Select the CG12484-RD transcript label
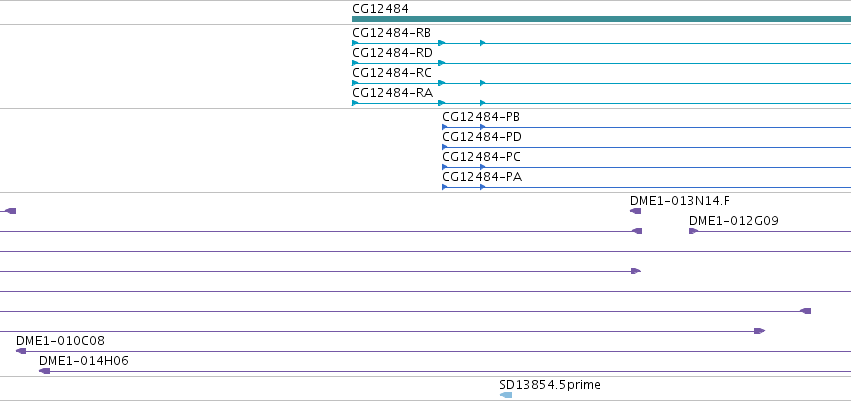The height and width of the screenshot is (401, 851). tap(392, 53)
